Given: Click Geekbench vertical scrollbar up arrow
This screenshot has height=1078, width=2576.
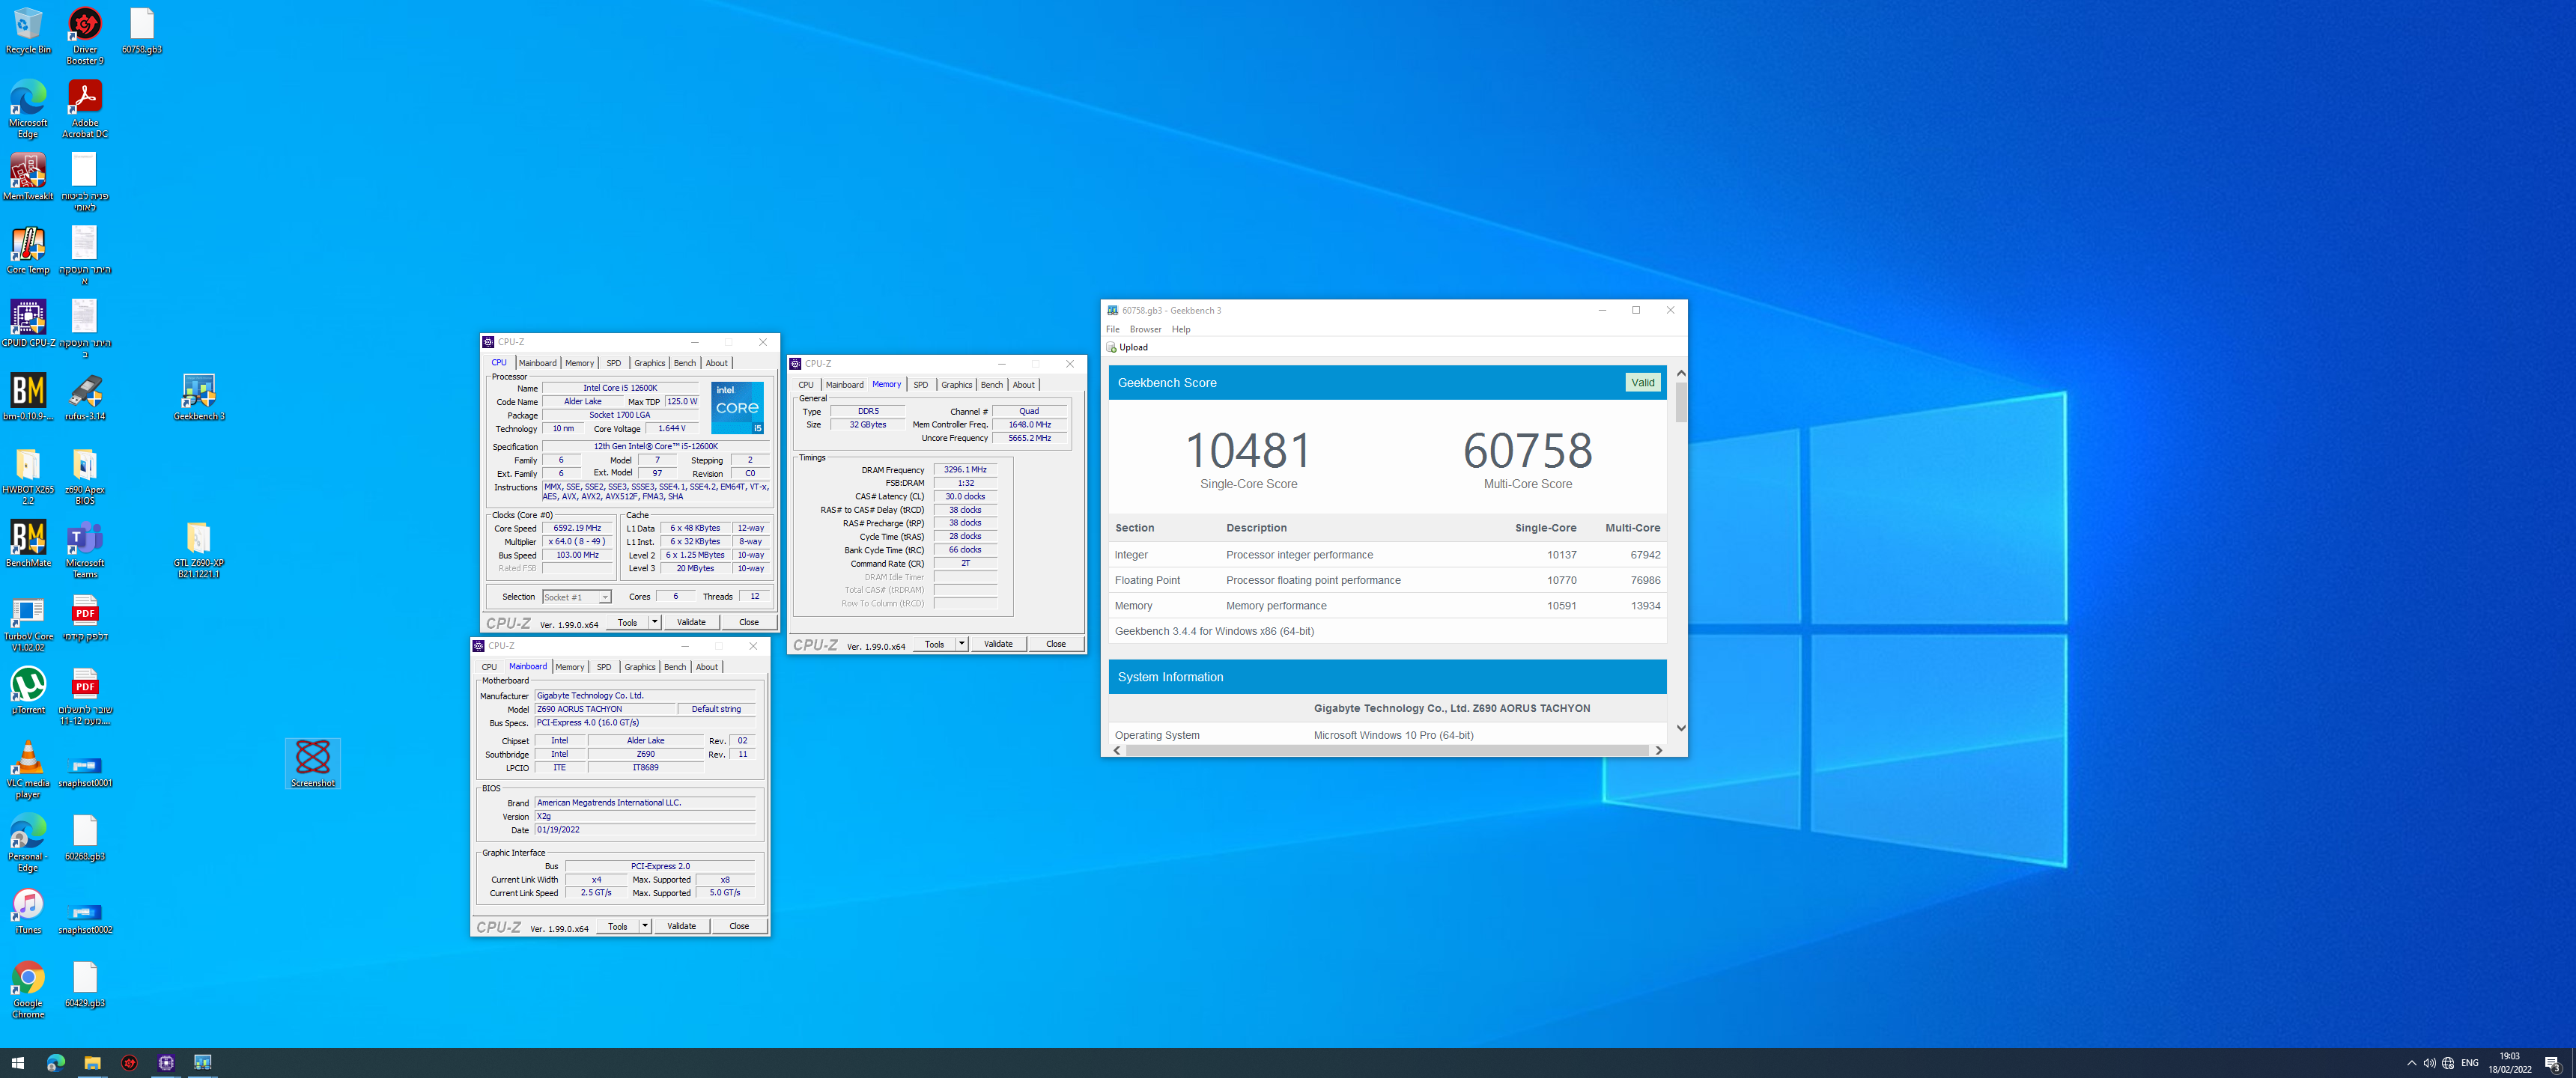Looking at the screenshot, I should pos(1680,373).
